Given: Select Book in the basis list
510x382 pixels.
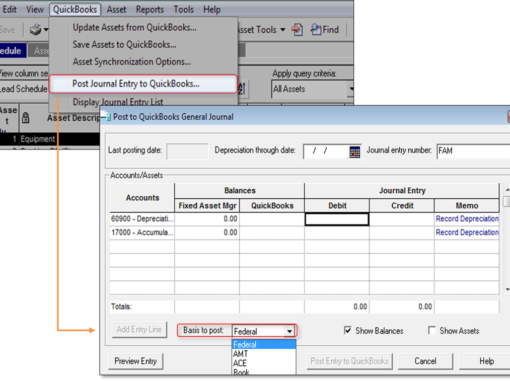Looking at the screenshot, I should pos(264,372).
